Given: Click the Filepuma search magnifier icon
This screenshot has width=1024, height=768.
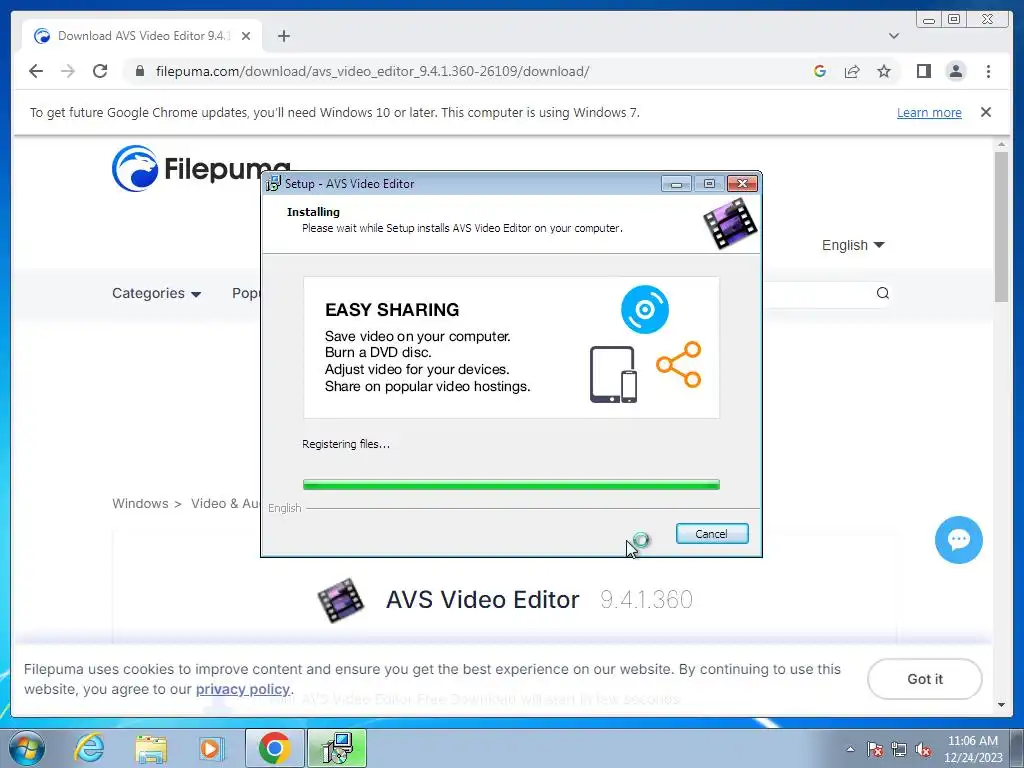Looking at the screenshot, I should click(x=882, y=293).
